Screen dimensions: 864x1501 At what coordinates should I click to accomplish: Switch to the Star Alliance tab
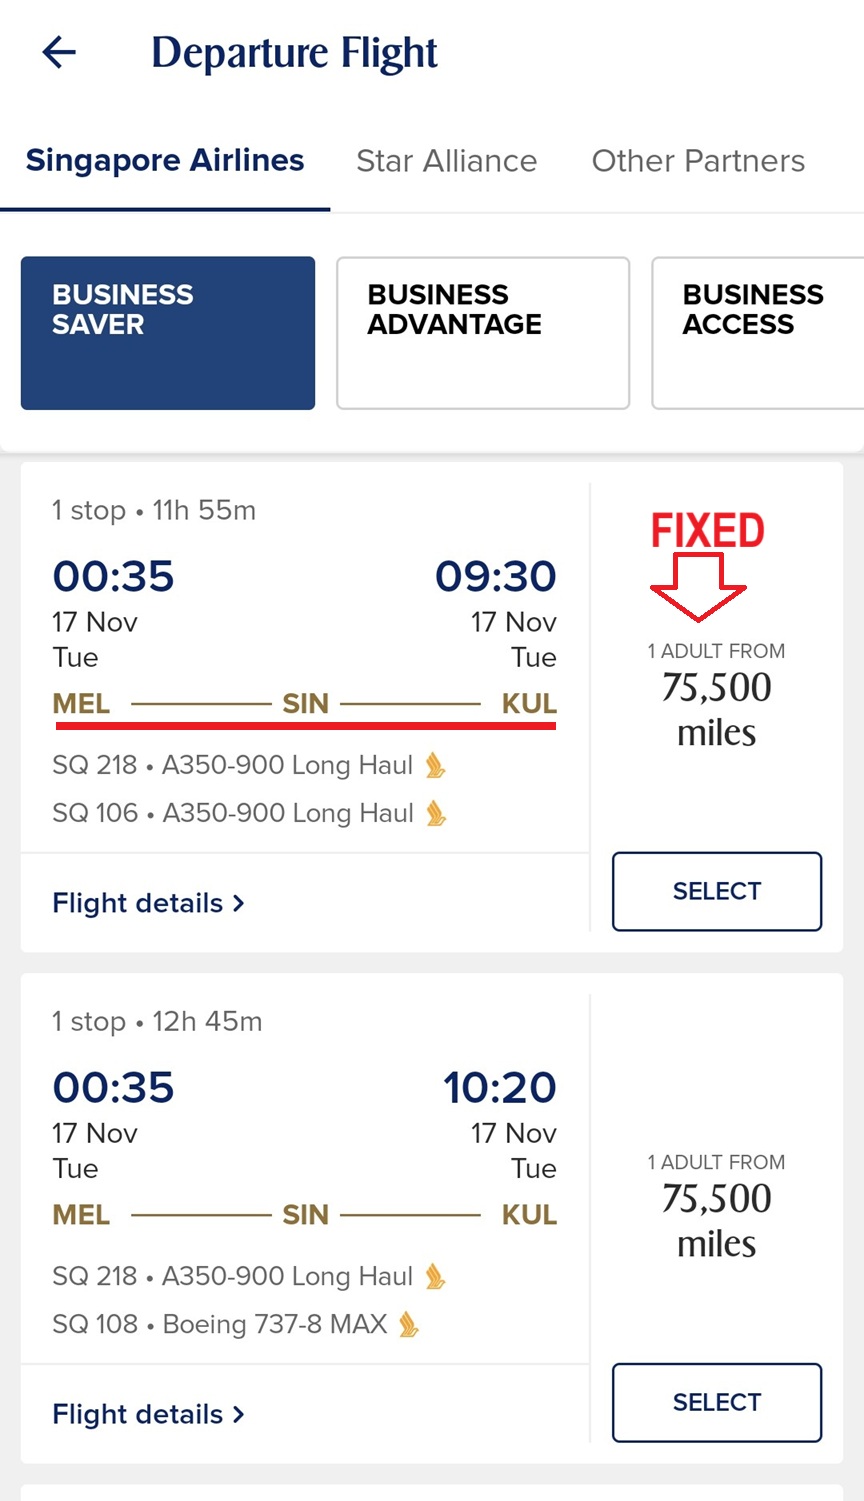click(446, 161)
